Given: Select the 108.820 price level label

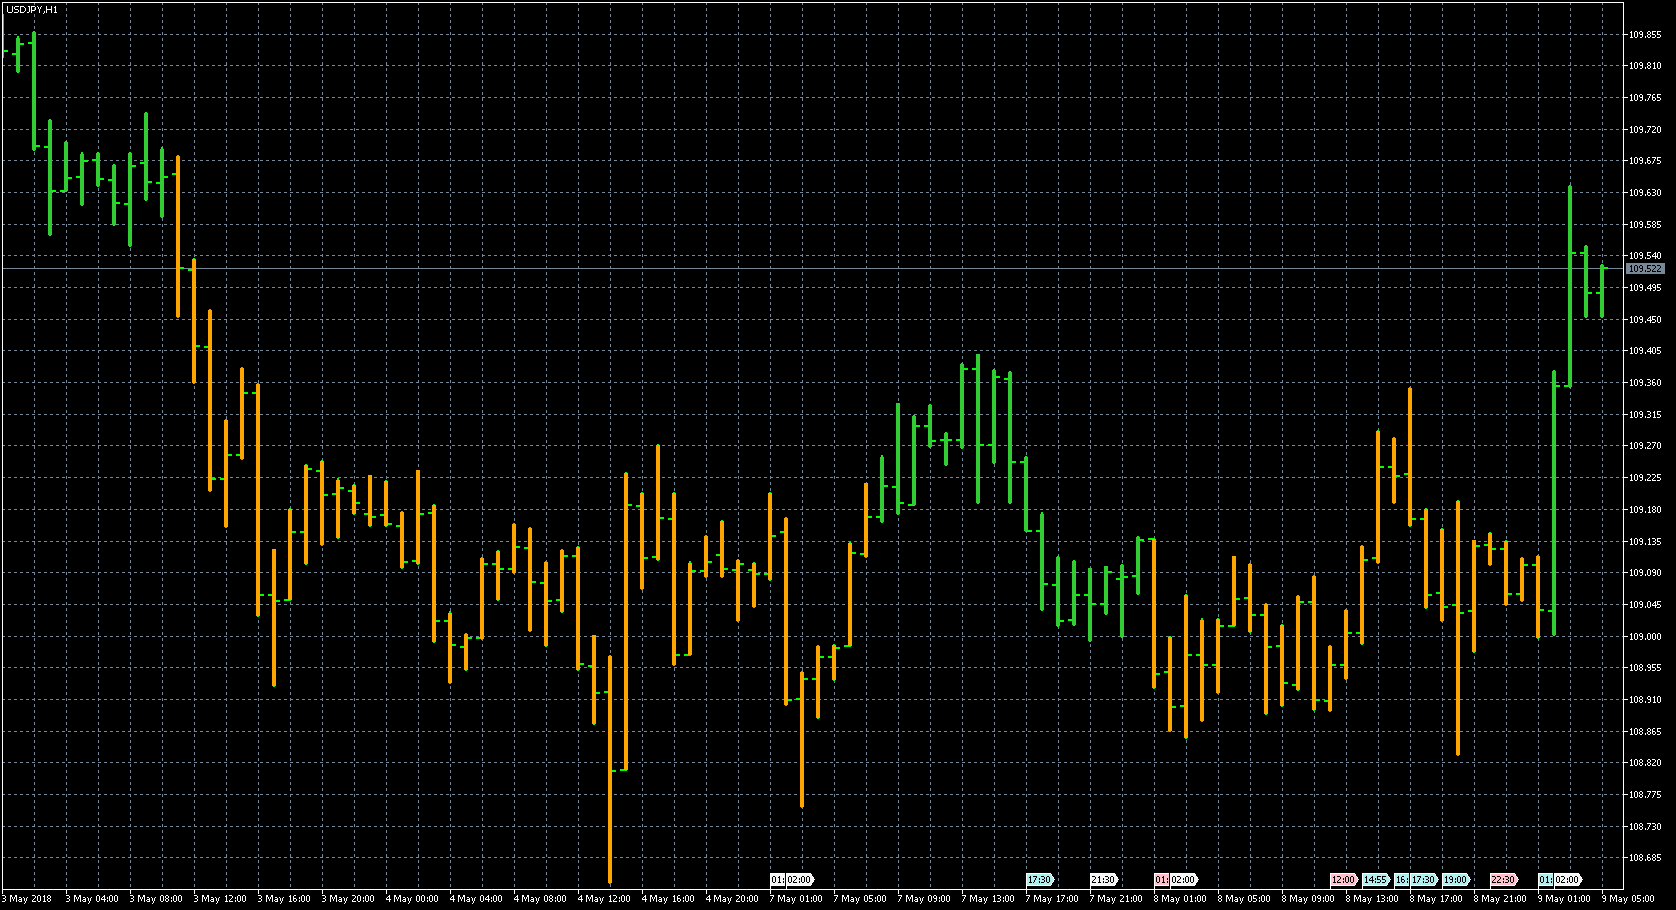Looking at the screenshot, I should (1644, 763).
